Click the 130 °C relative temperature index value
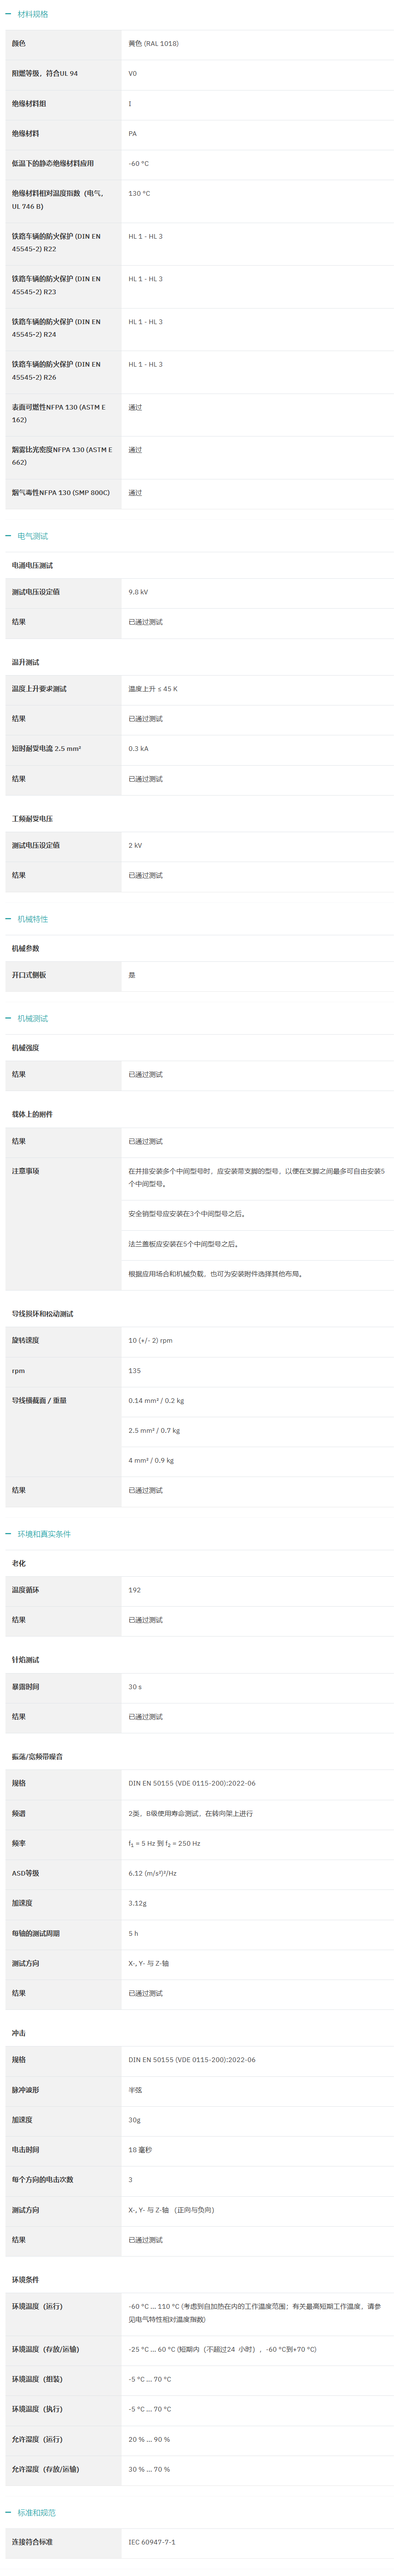396x2576 pixels. [x=139, y=193]
